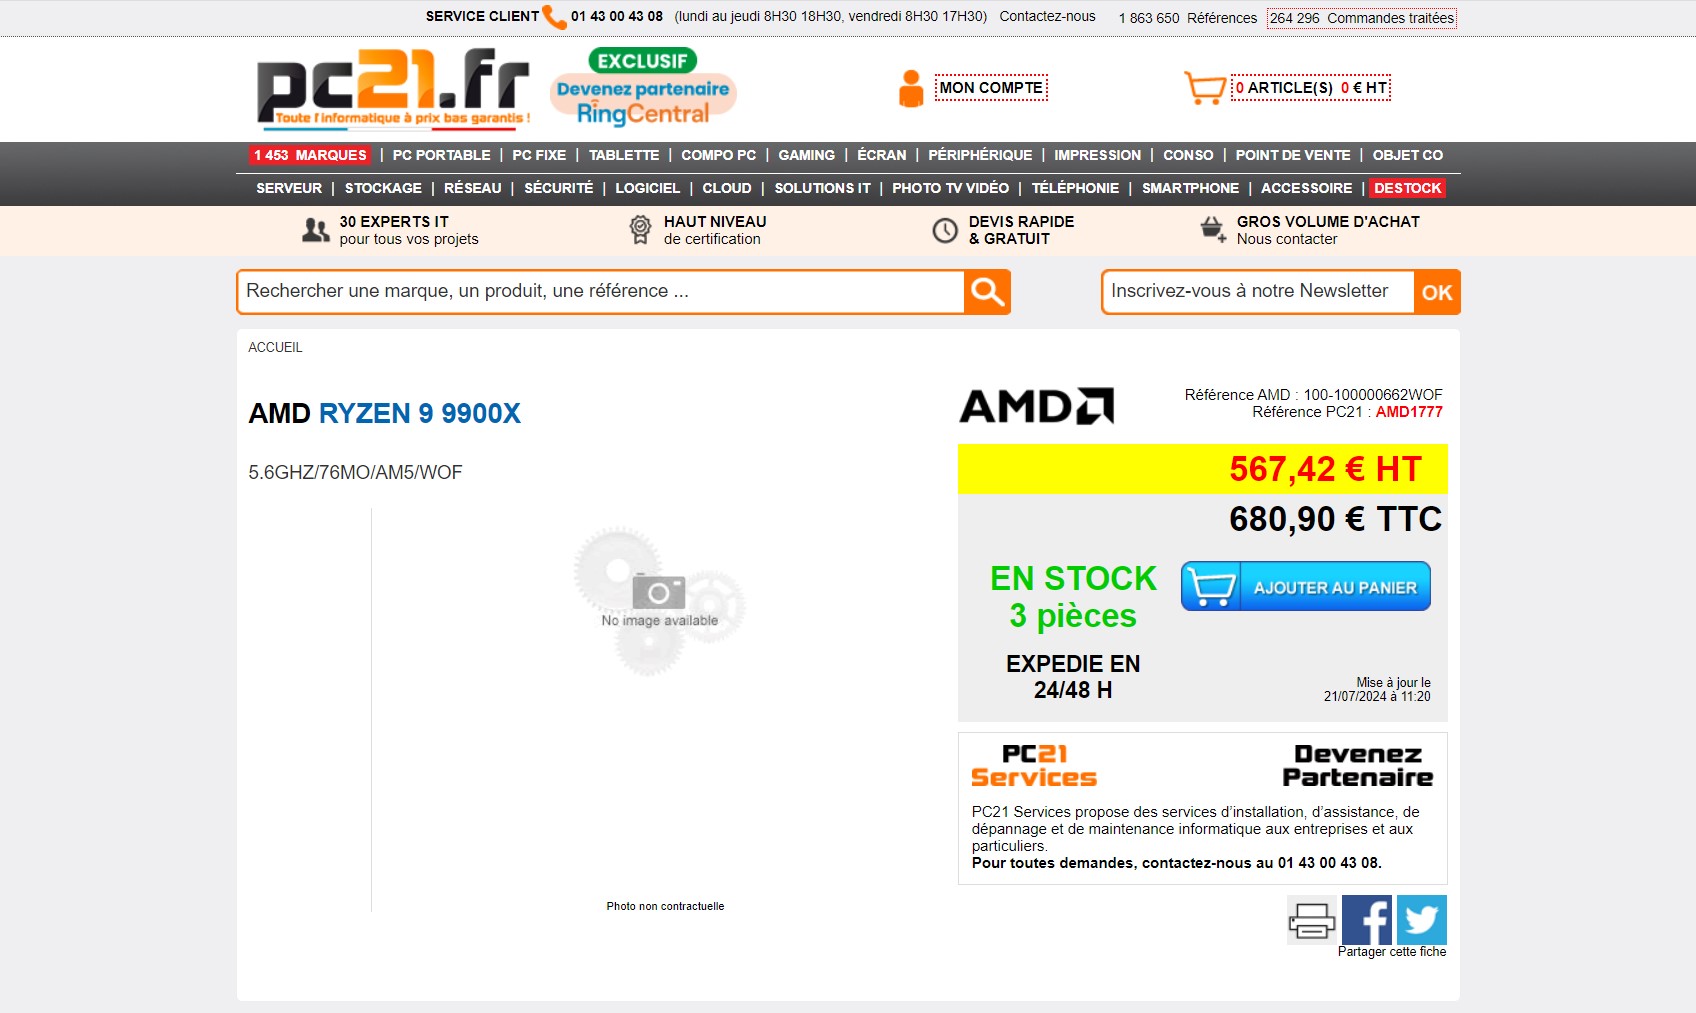Open the Objet Co menu
The width and height of the screenshot is (1696, 1013).
1407,155
